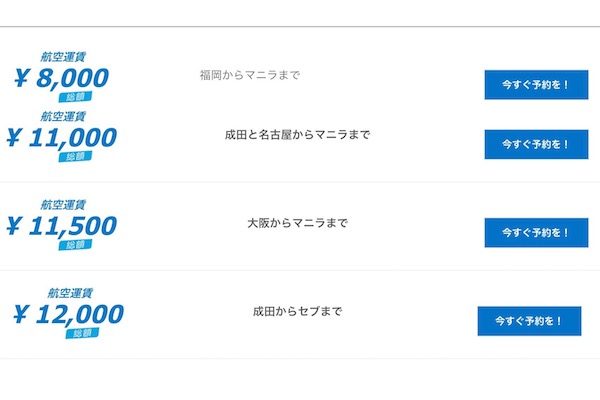
Task: Book now for the ¥11,000 Narita/Nagoya fare
Action: [536, 144]
